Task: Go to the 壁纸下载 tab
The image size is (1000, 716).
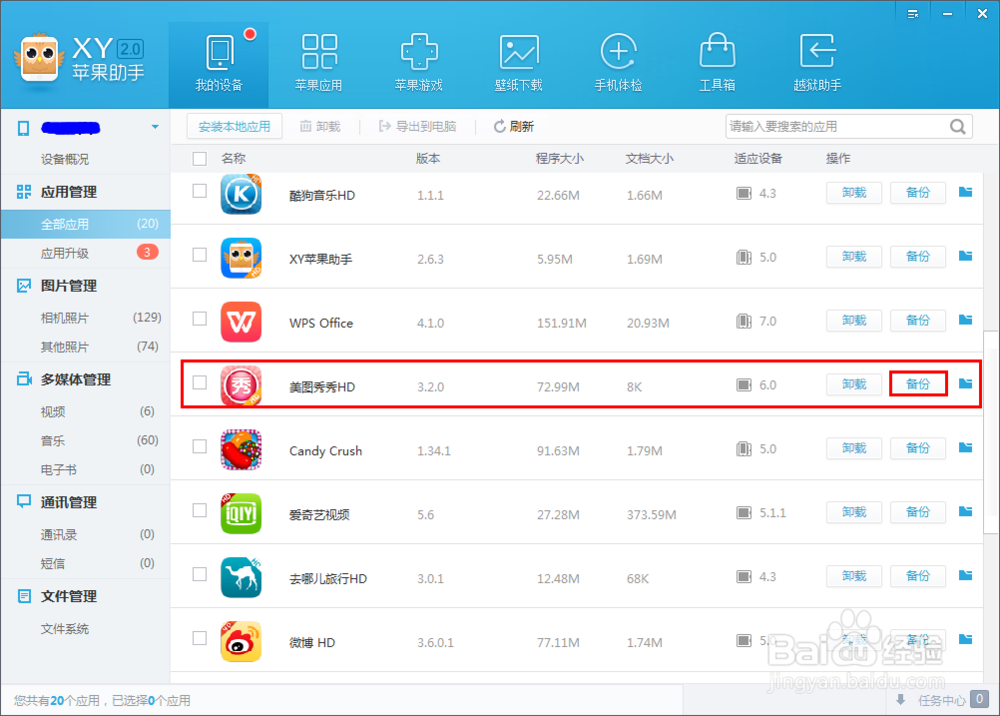Action: pyautogui.click(x=518, y=65)
